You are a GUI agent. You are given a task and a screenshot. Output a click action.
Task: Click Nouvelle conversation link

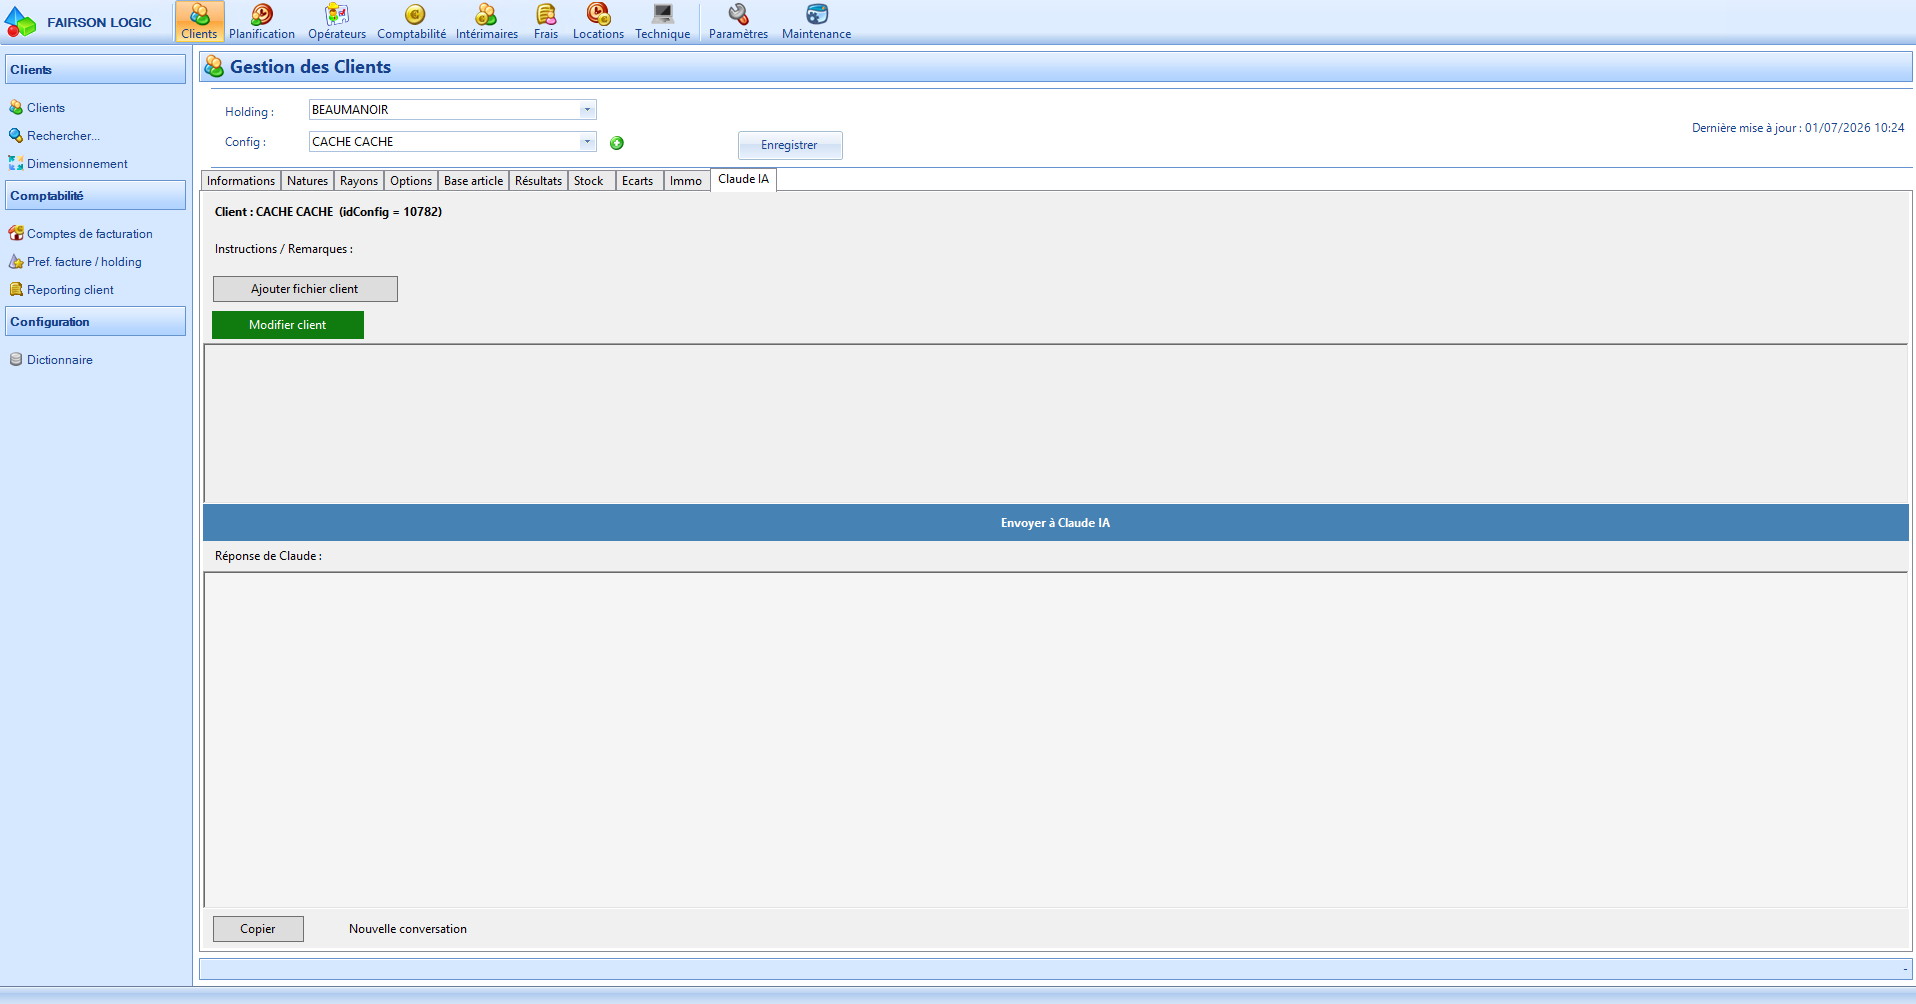click(408, 929)
